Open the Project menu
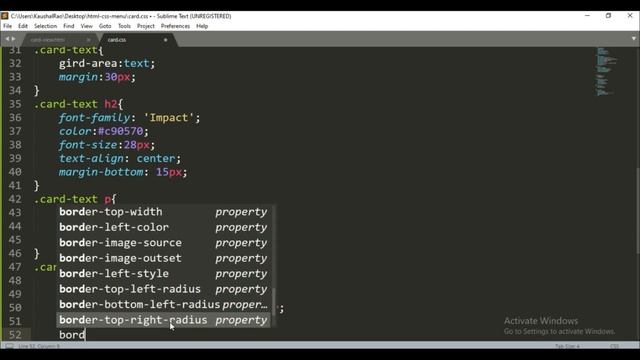The image size is (640, 360). point(146,26)
